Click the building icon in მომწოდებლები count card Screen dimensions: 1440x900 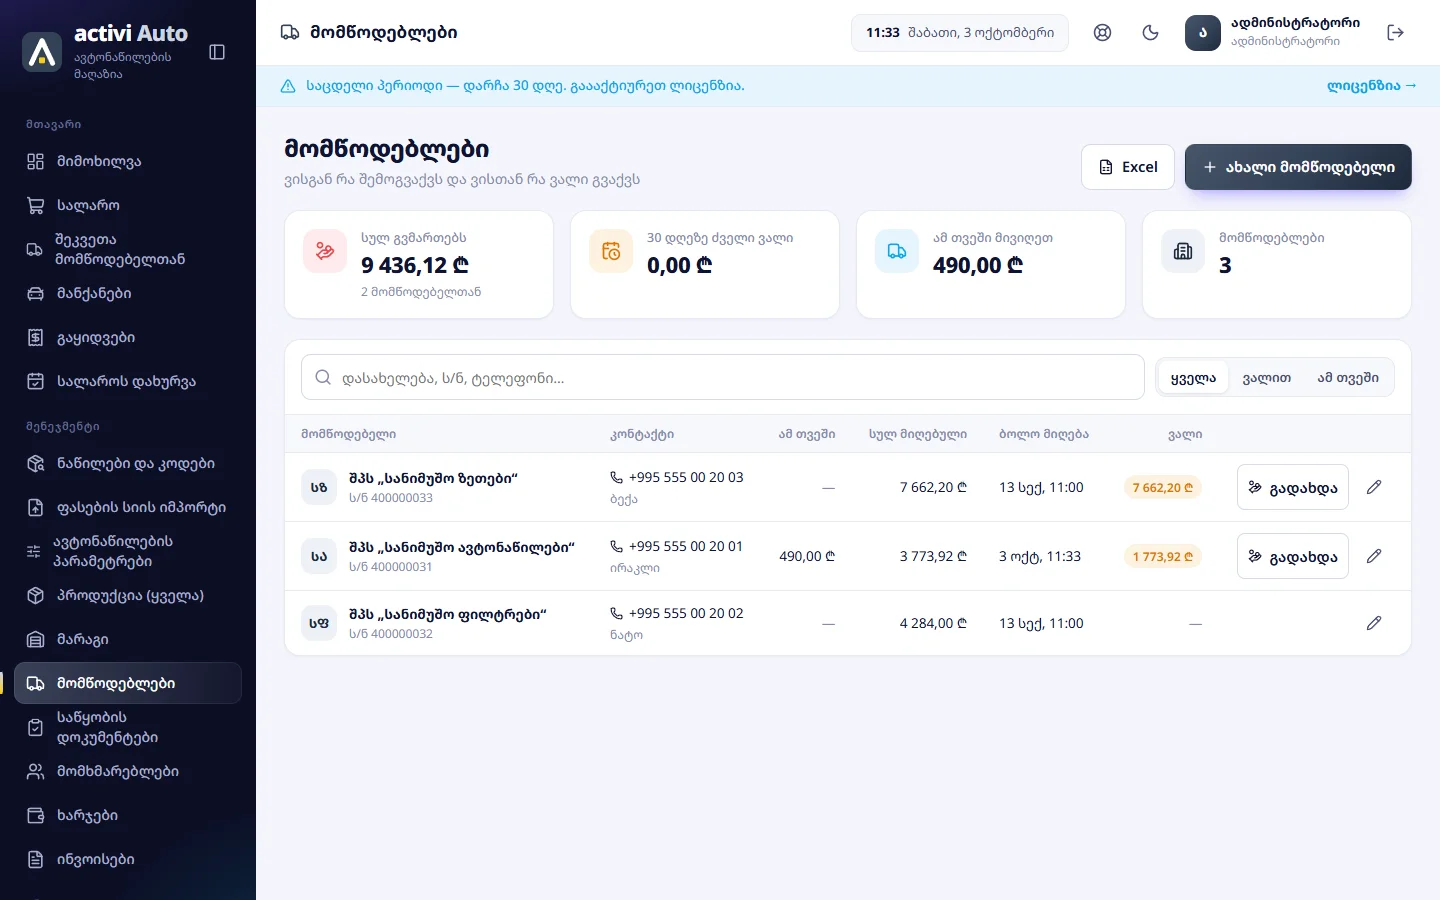point(1183,251)
